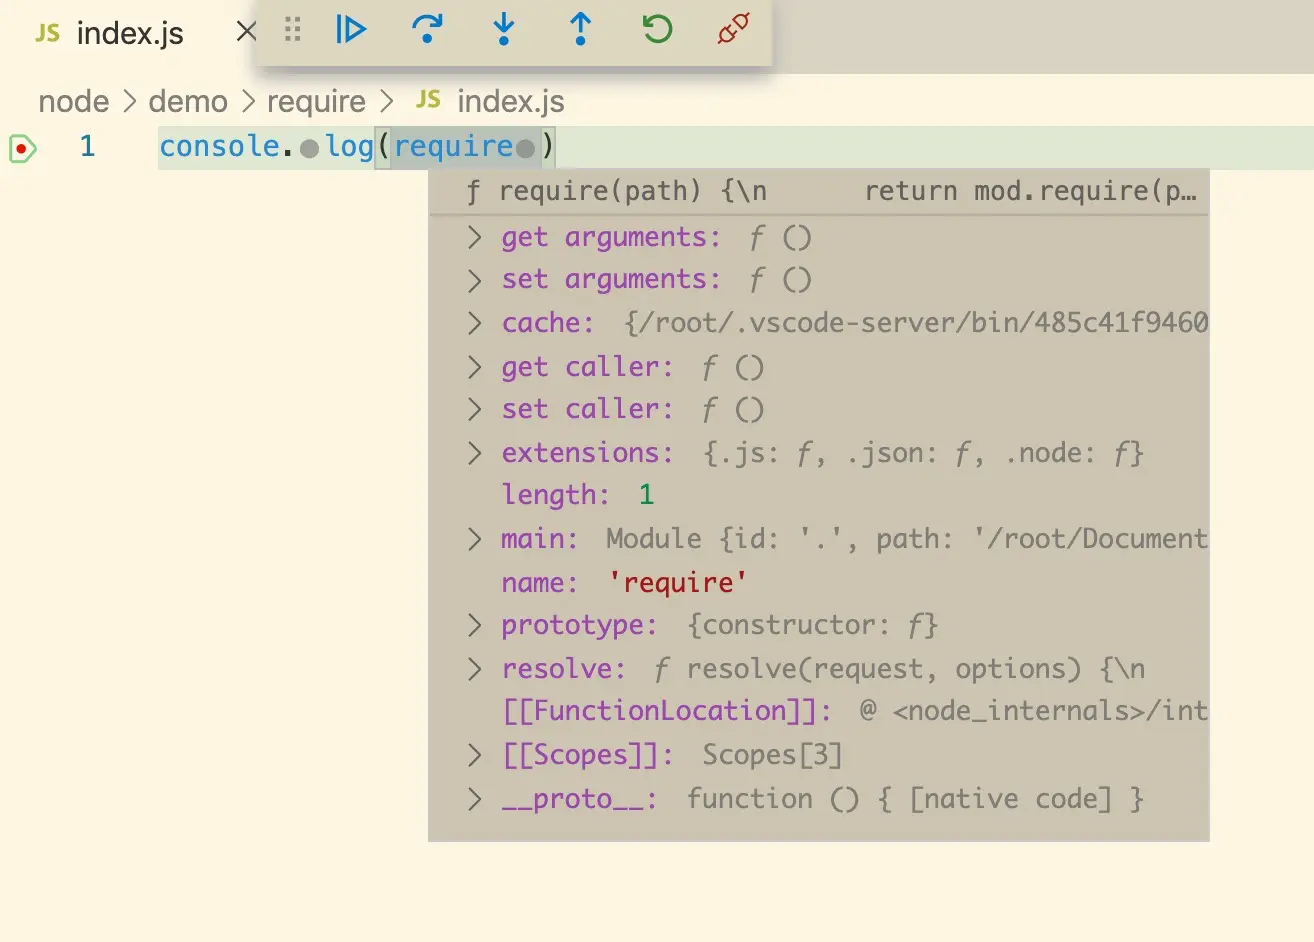Click the inline breakpoint dot before log
The height and width of the screenshot is (942, 1314).
[309, 149]
